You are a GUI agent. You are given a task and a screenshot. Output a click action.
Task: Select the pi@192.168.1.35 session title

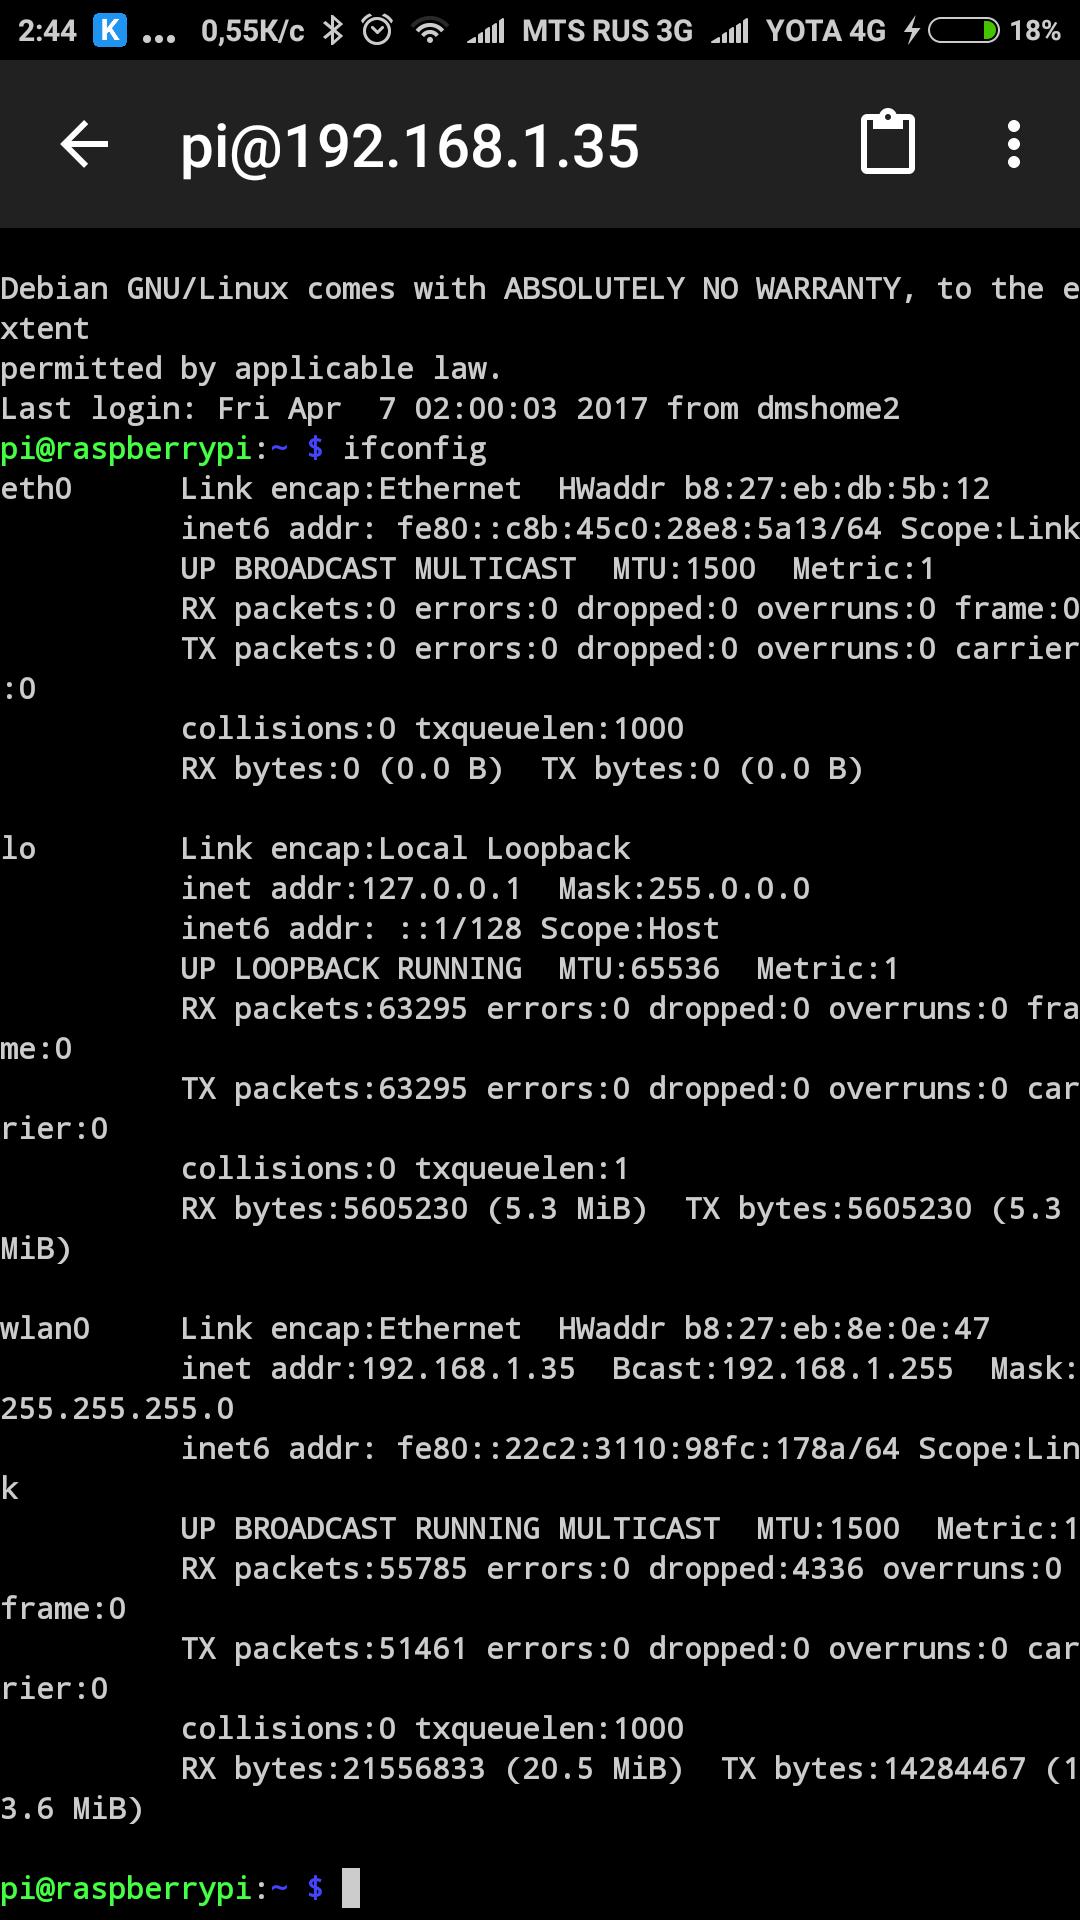(x=408, y=144)
